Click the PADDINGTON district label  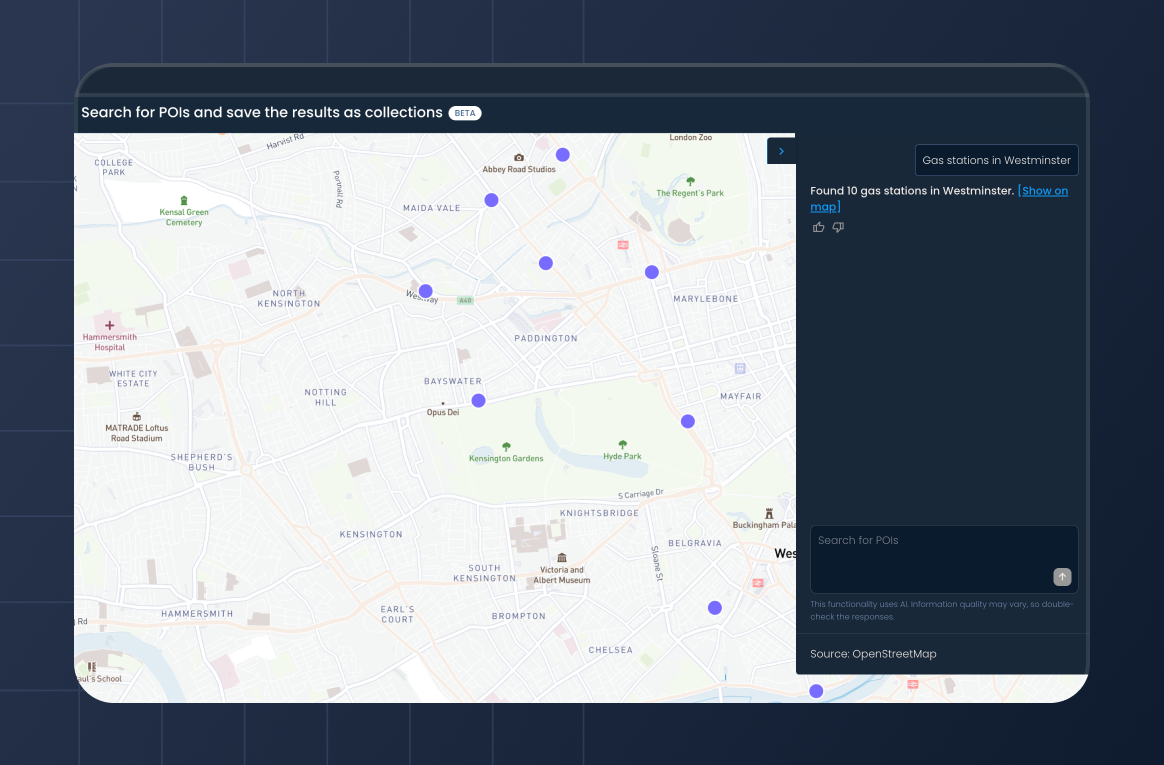pyautogui.click(x=546, y=338)
